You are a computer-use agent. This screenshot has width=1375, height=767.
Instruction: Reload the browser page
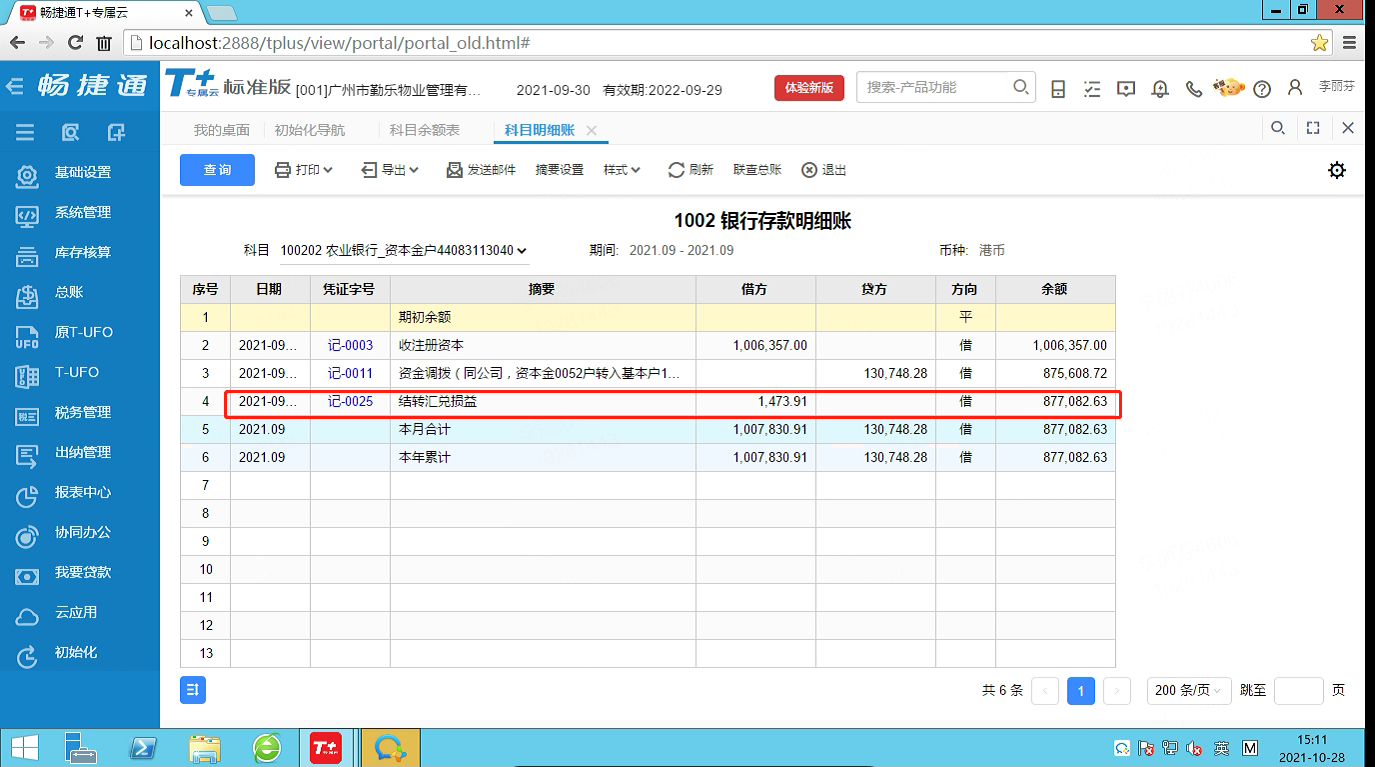tap(75, 43)
